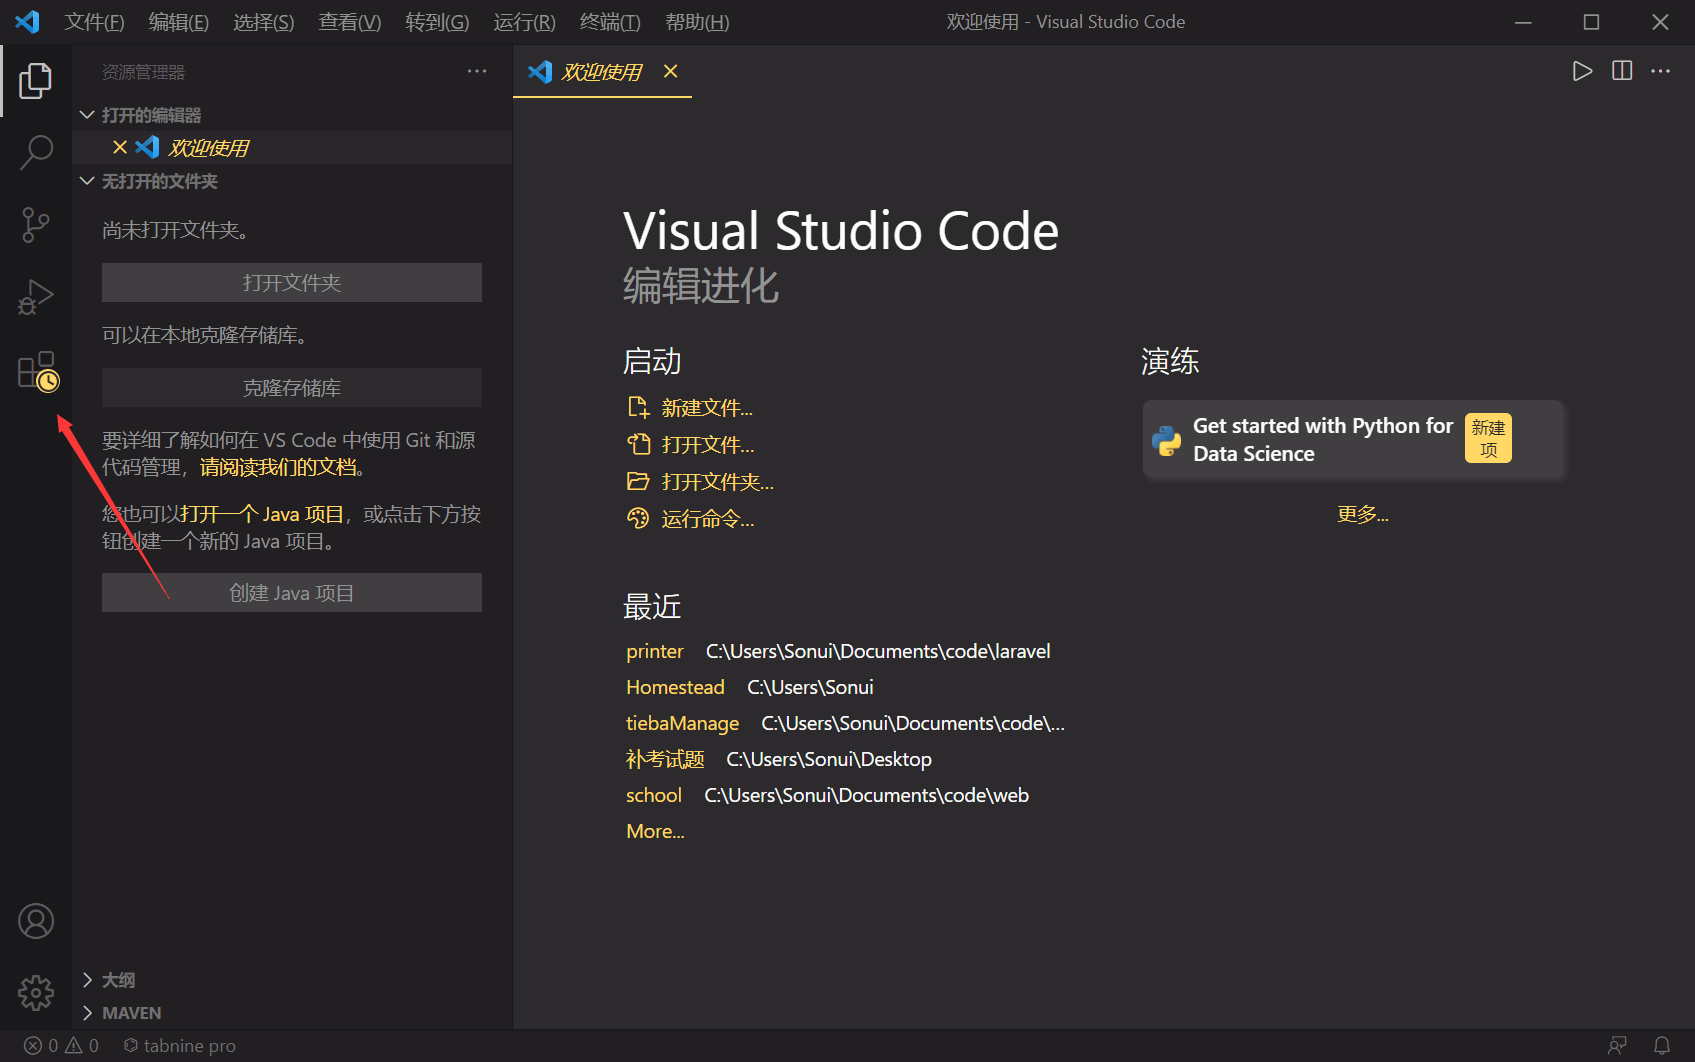Open the 文件(F) menu
The height and width of the screenshot is (1062, 1695).
(x=94, y=22)
